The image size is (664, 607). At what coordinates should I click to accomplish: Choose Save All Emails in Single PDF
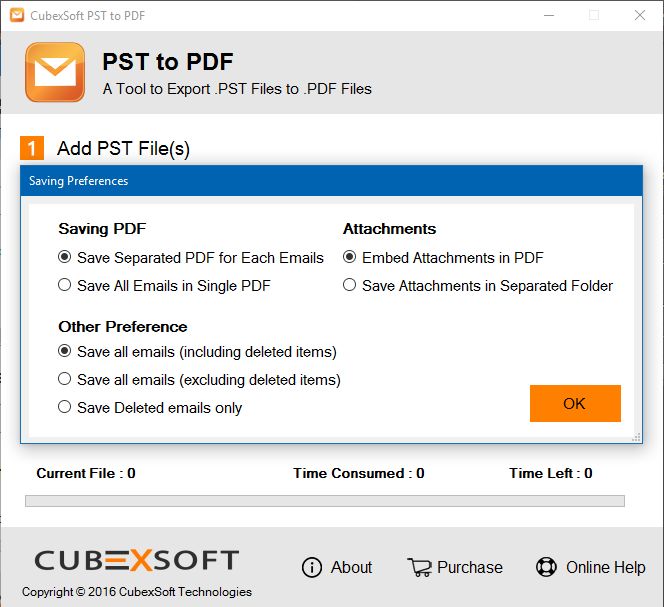pyautogui.click(x=164, y=285)
